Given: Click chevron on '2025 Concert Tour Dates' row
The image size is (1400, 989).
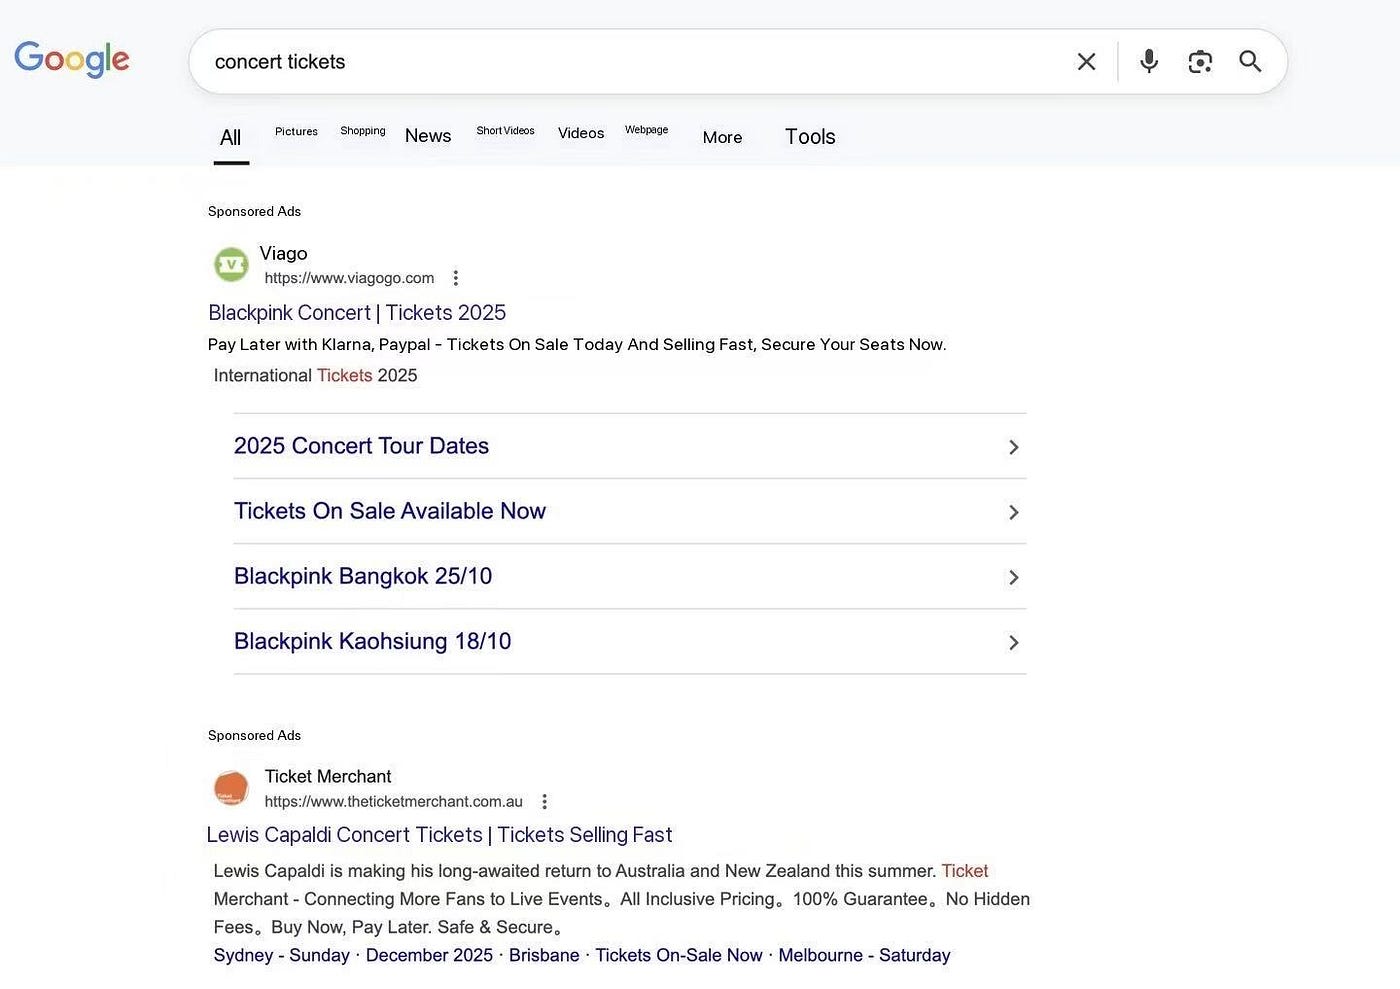Looking at the screenshot, I should tap(1013, 447).
